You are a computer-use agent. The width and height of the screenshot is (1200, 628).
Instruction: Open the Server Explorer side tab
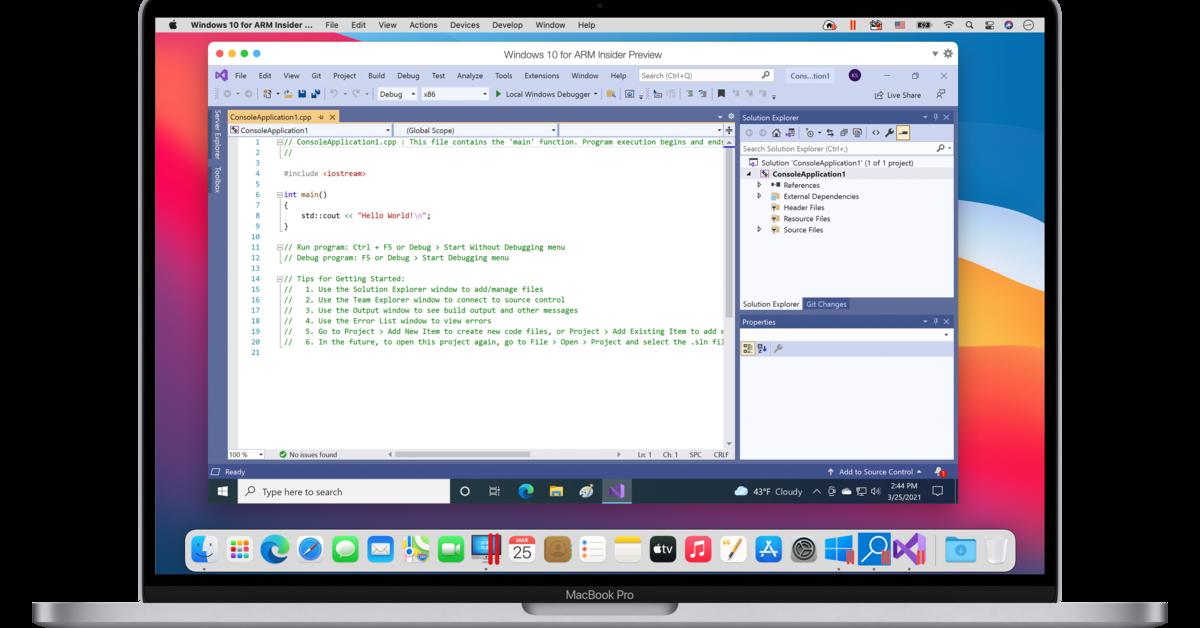(x=217, y=135)
